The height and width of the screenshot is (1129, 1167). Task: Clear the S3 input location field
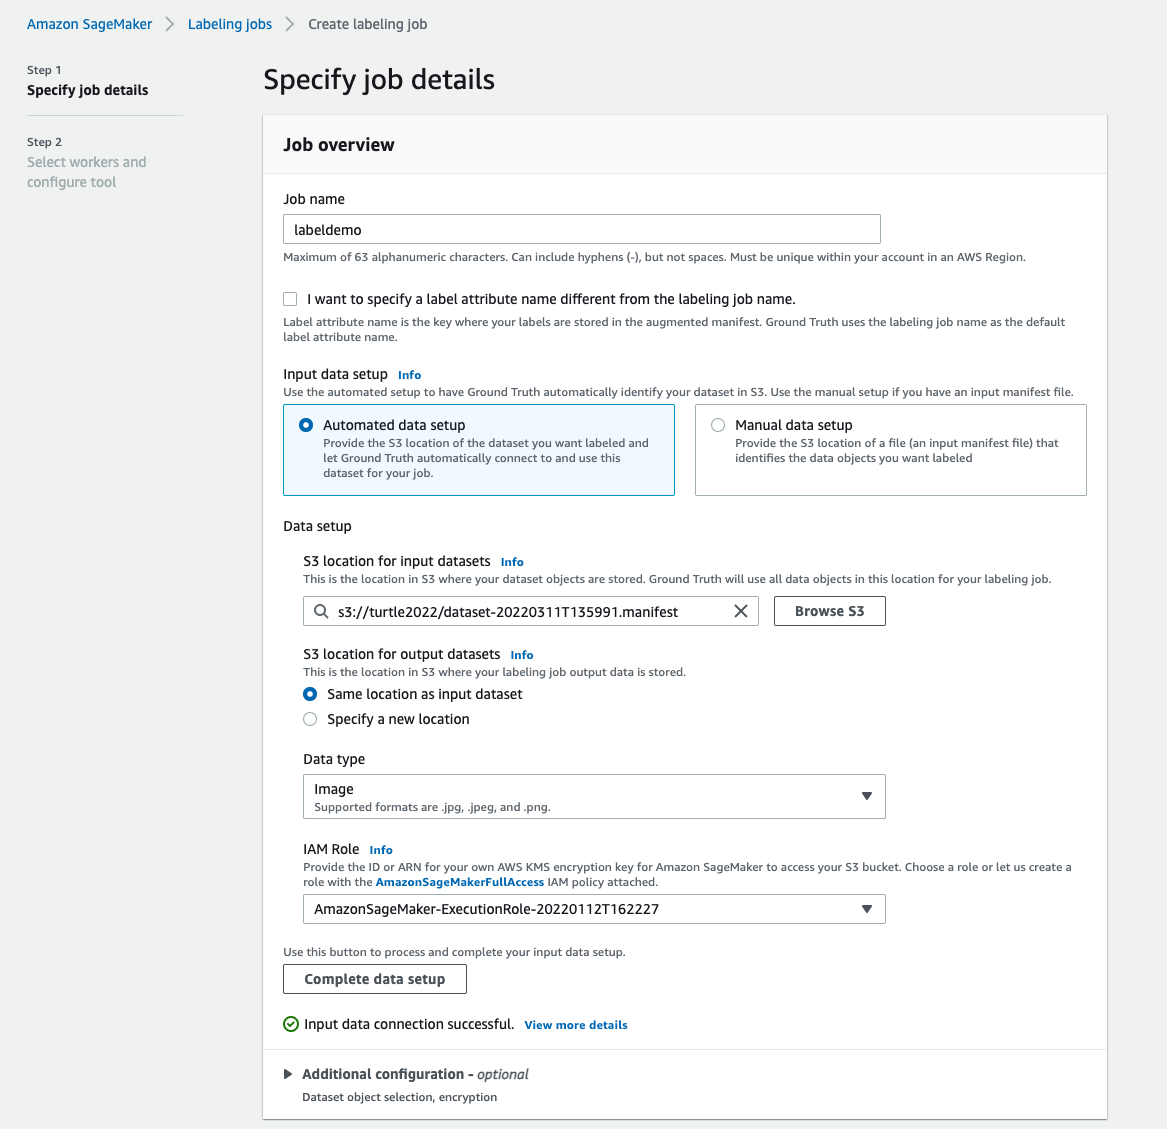tap(741, 611)
